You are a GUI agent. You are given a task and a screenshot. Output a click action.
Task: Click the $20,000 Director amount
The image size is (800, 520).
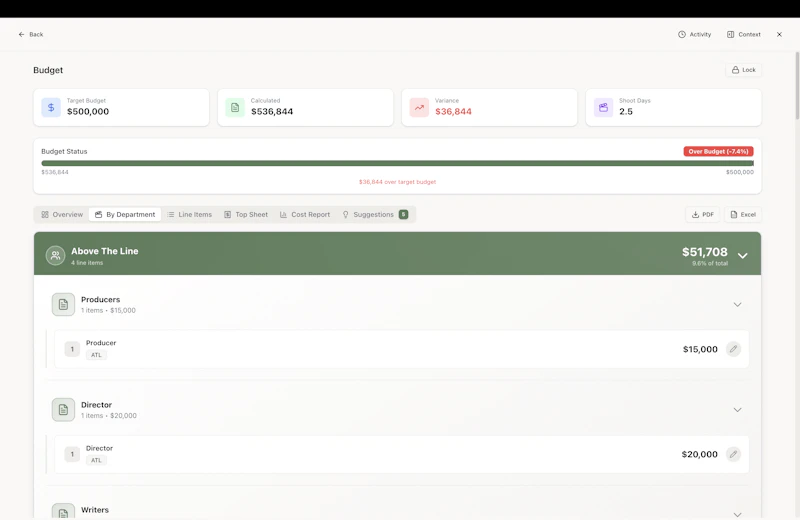click(x=699, y=454)
